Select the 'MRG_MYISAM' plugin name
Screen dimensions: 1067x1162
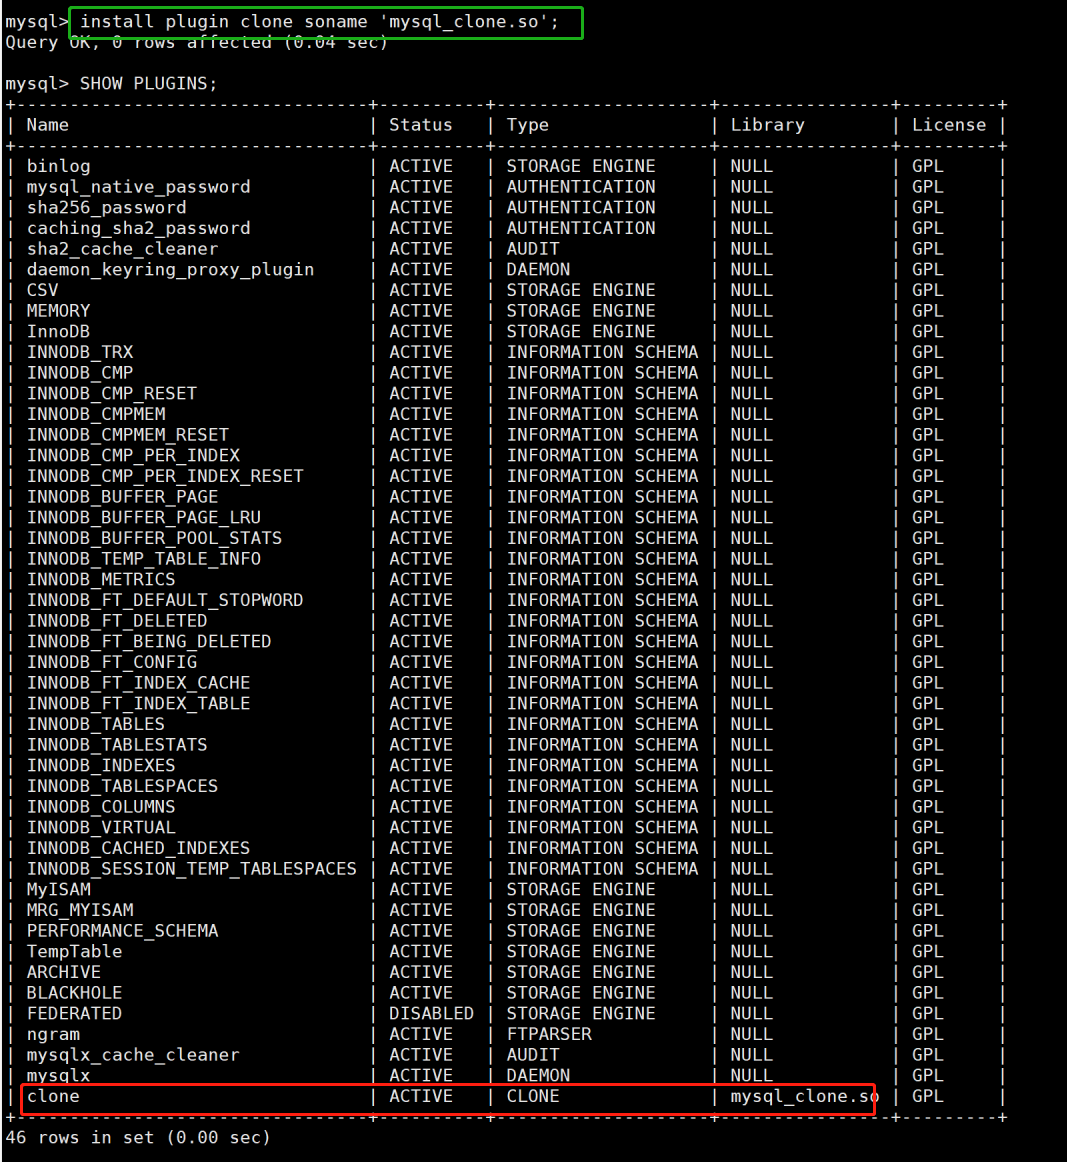point(80,910)
